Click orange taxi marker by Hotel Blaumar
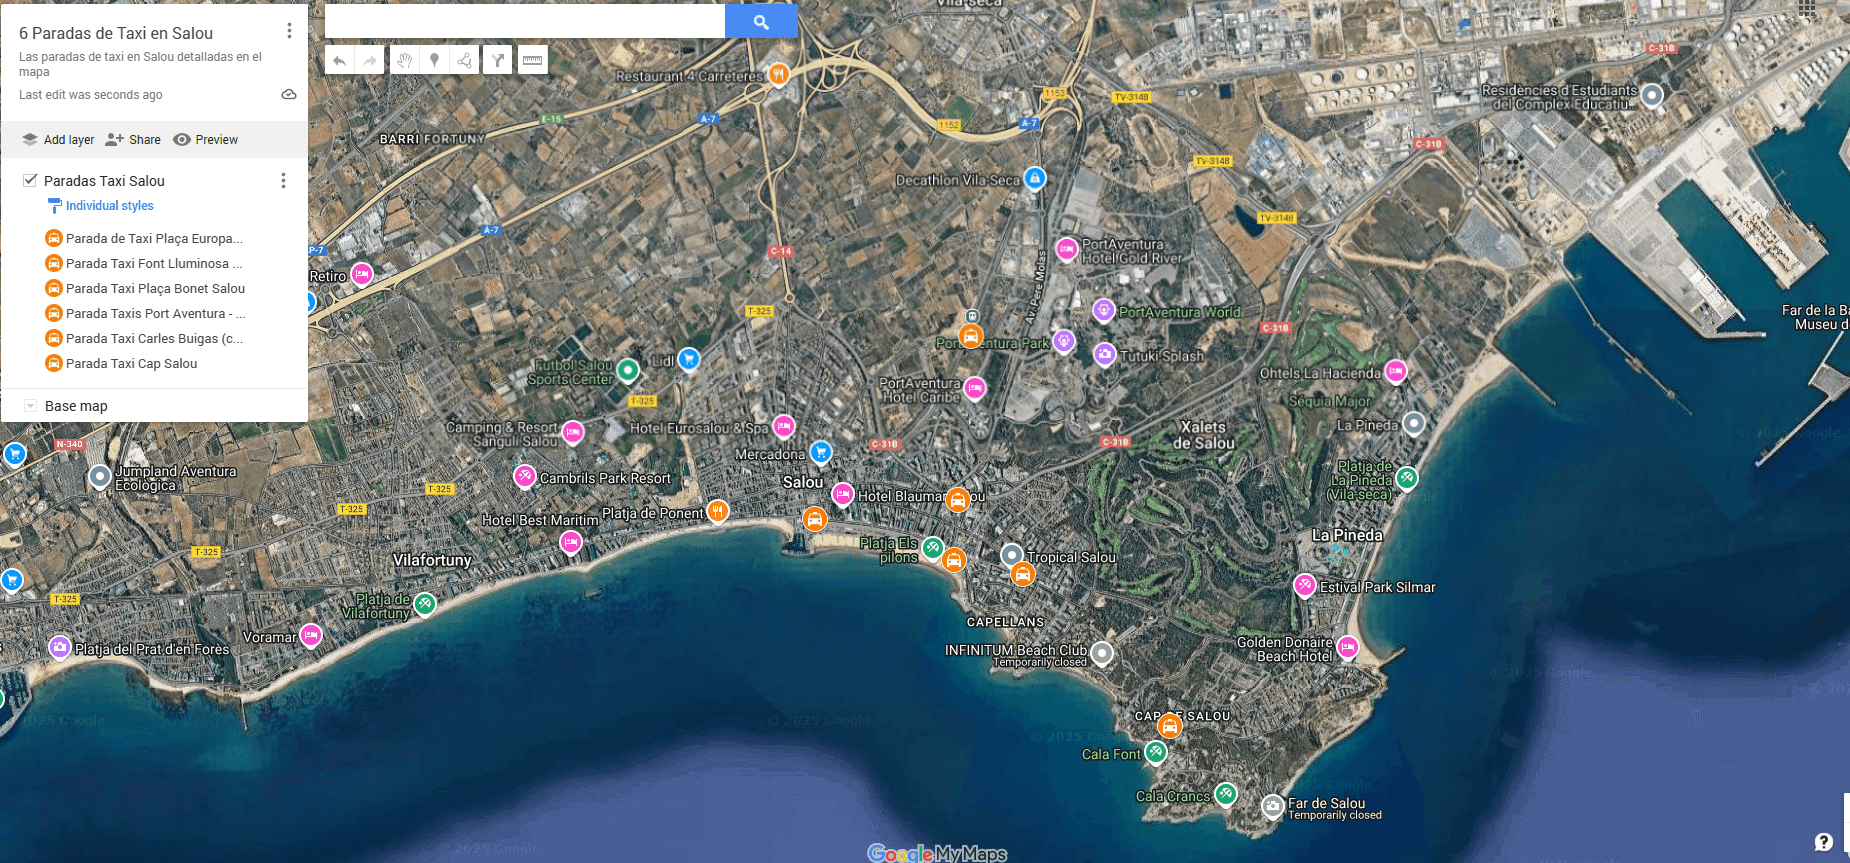1850x863 pixels. pos(958,499)
